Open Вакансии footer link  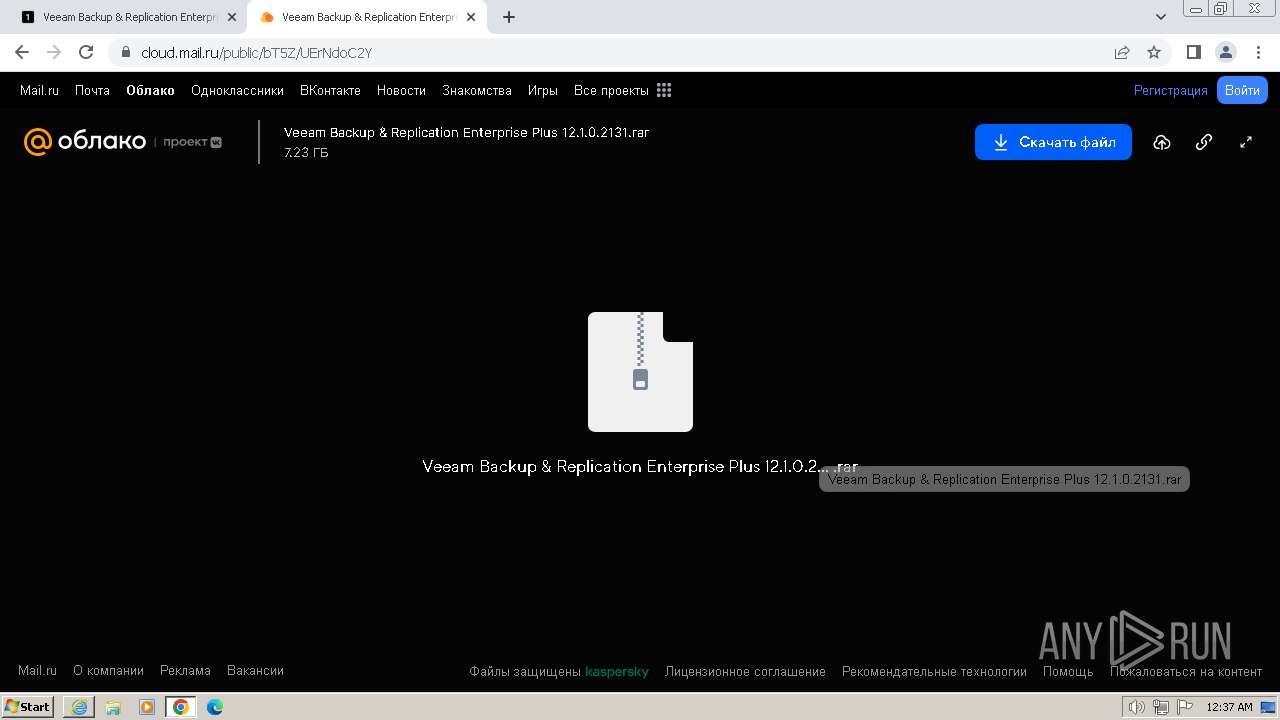(255, 671)
